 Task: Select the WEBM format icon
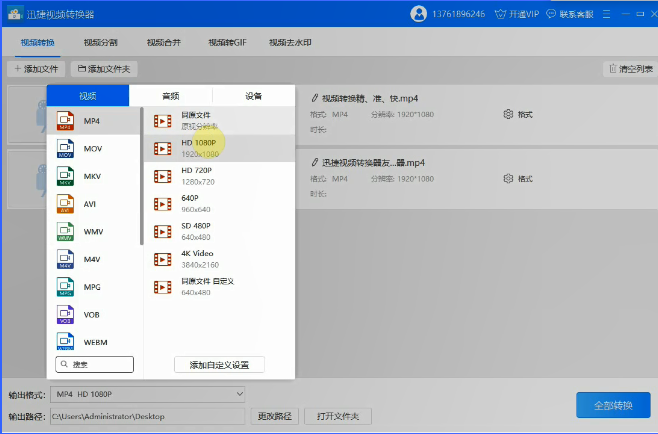65,341
